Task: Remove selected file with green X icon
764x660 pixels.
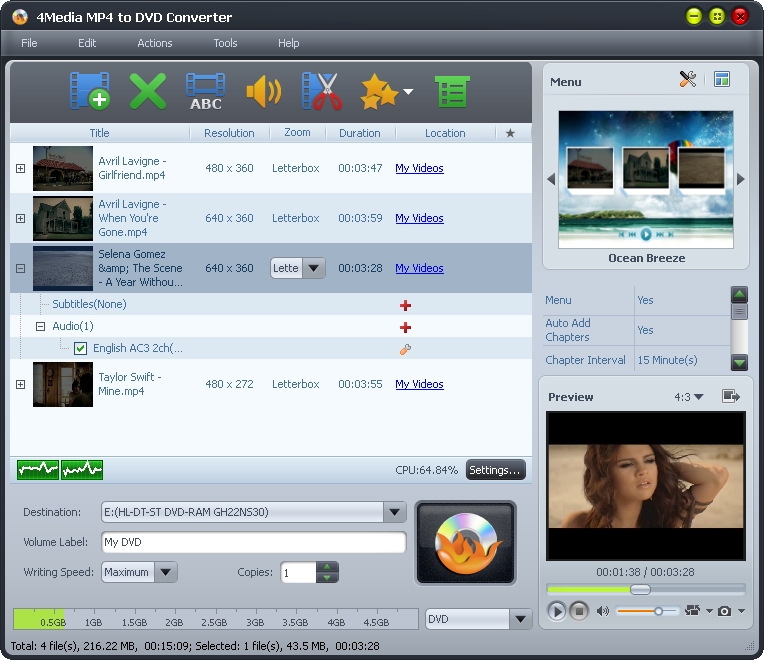Action: tap(148, 91)
